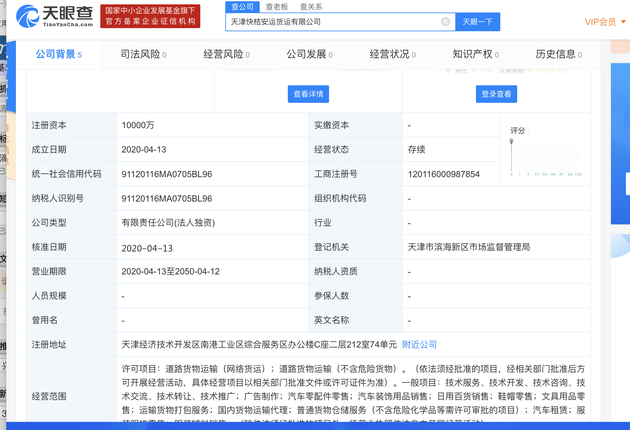Select the 统一社会信用代码 value 91120116MA0705BL96
The height and width of the screenshot is (430, 630).
point(167,174)
